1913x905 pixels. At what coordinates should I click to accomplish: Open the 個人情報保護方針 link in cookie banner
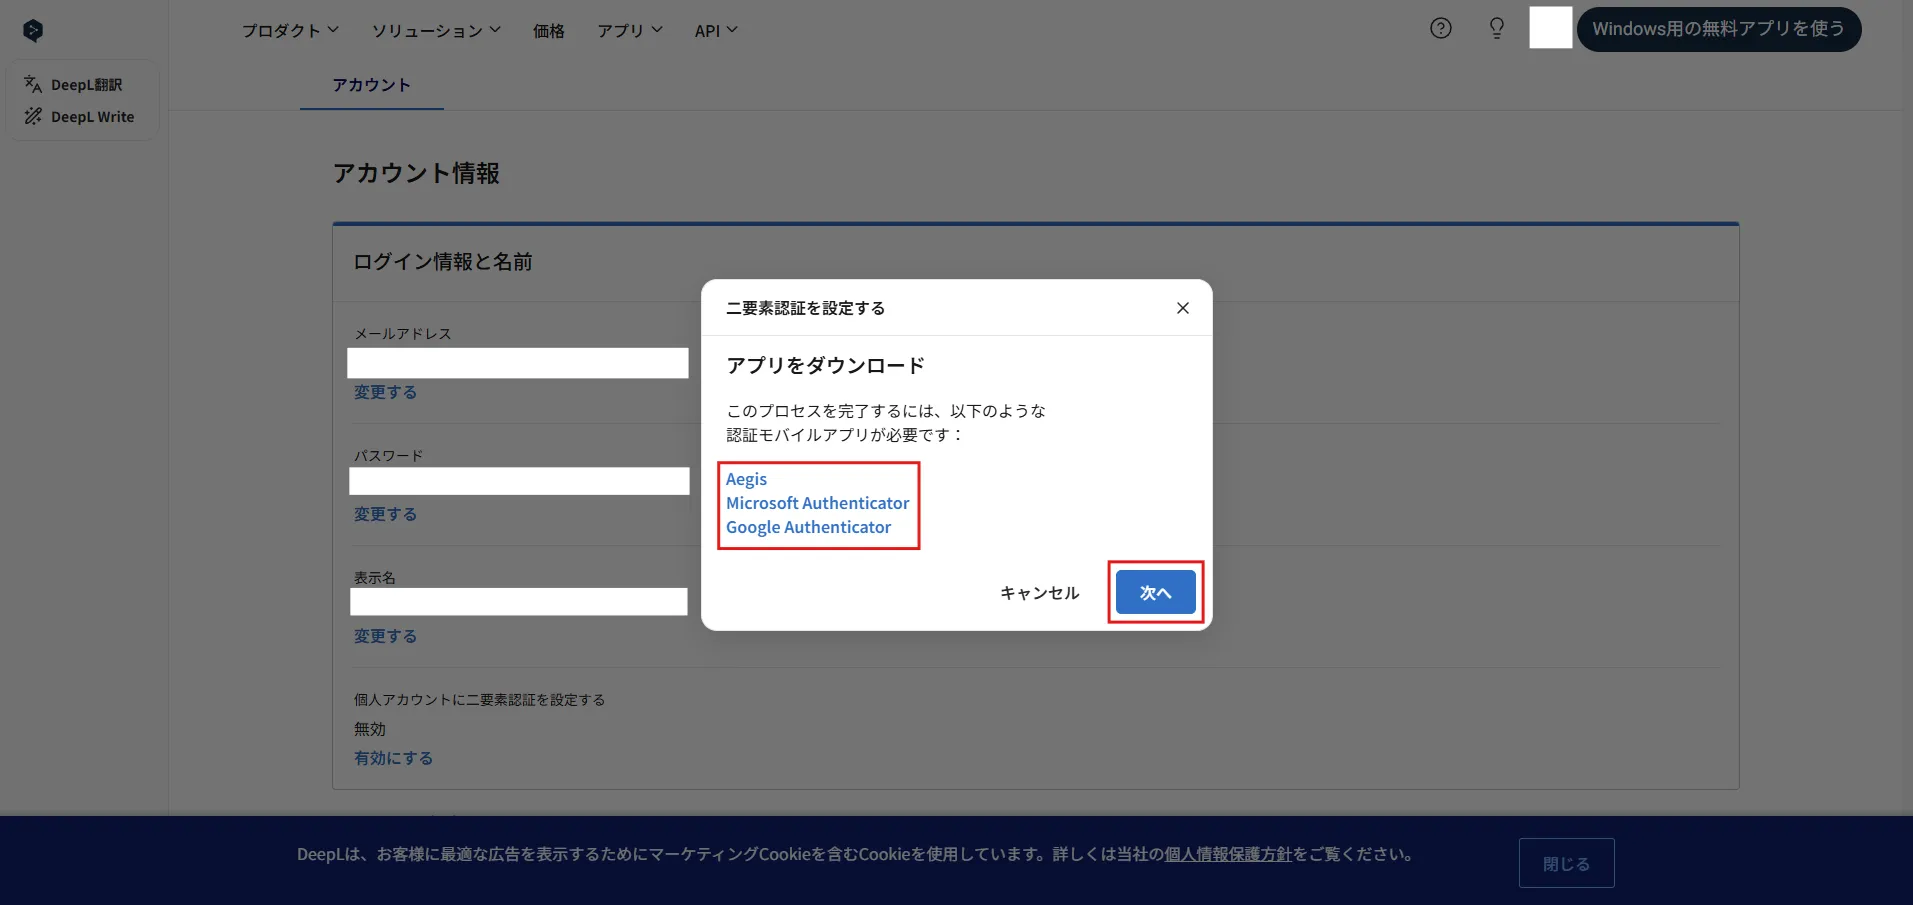coord(1228,854)
